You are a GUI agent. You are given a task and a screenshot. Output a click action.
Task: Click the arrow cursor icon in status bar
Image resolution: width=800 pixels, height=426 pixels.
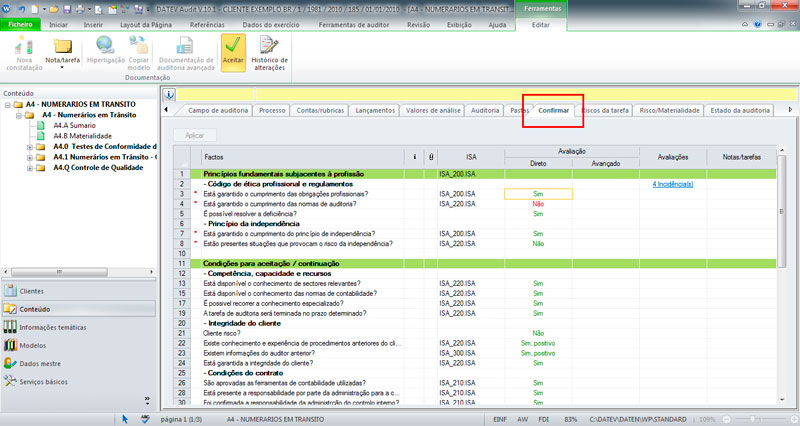125,419
